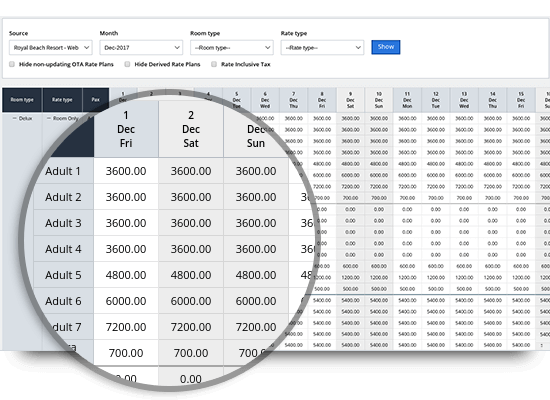
Task: Click Adult 6 rate 6000.00 for 1 Dec
Action: pos(126,301)
